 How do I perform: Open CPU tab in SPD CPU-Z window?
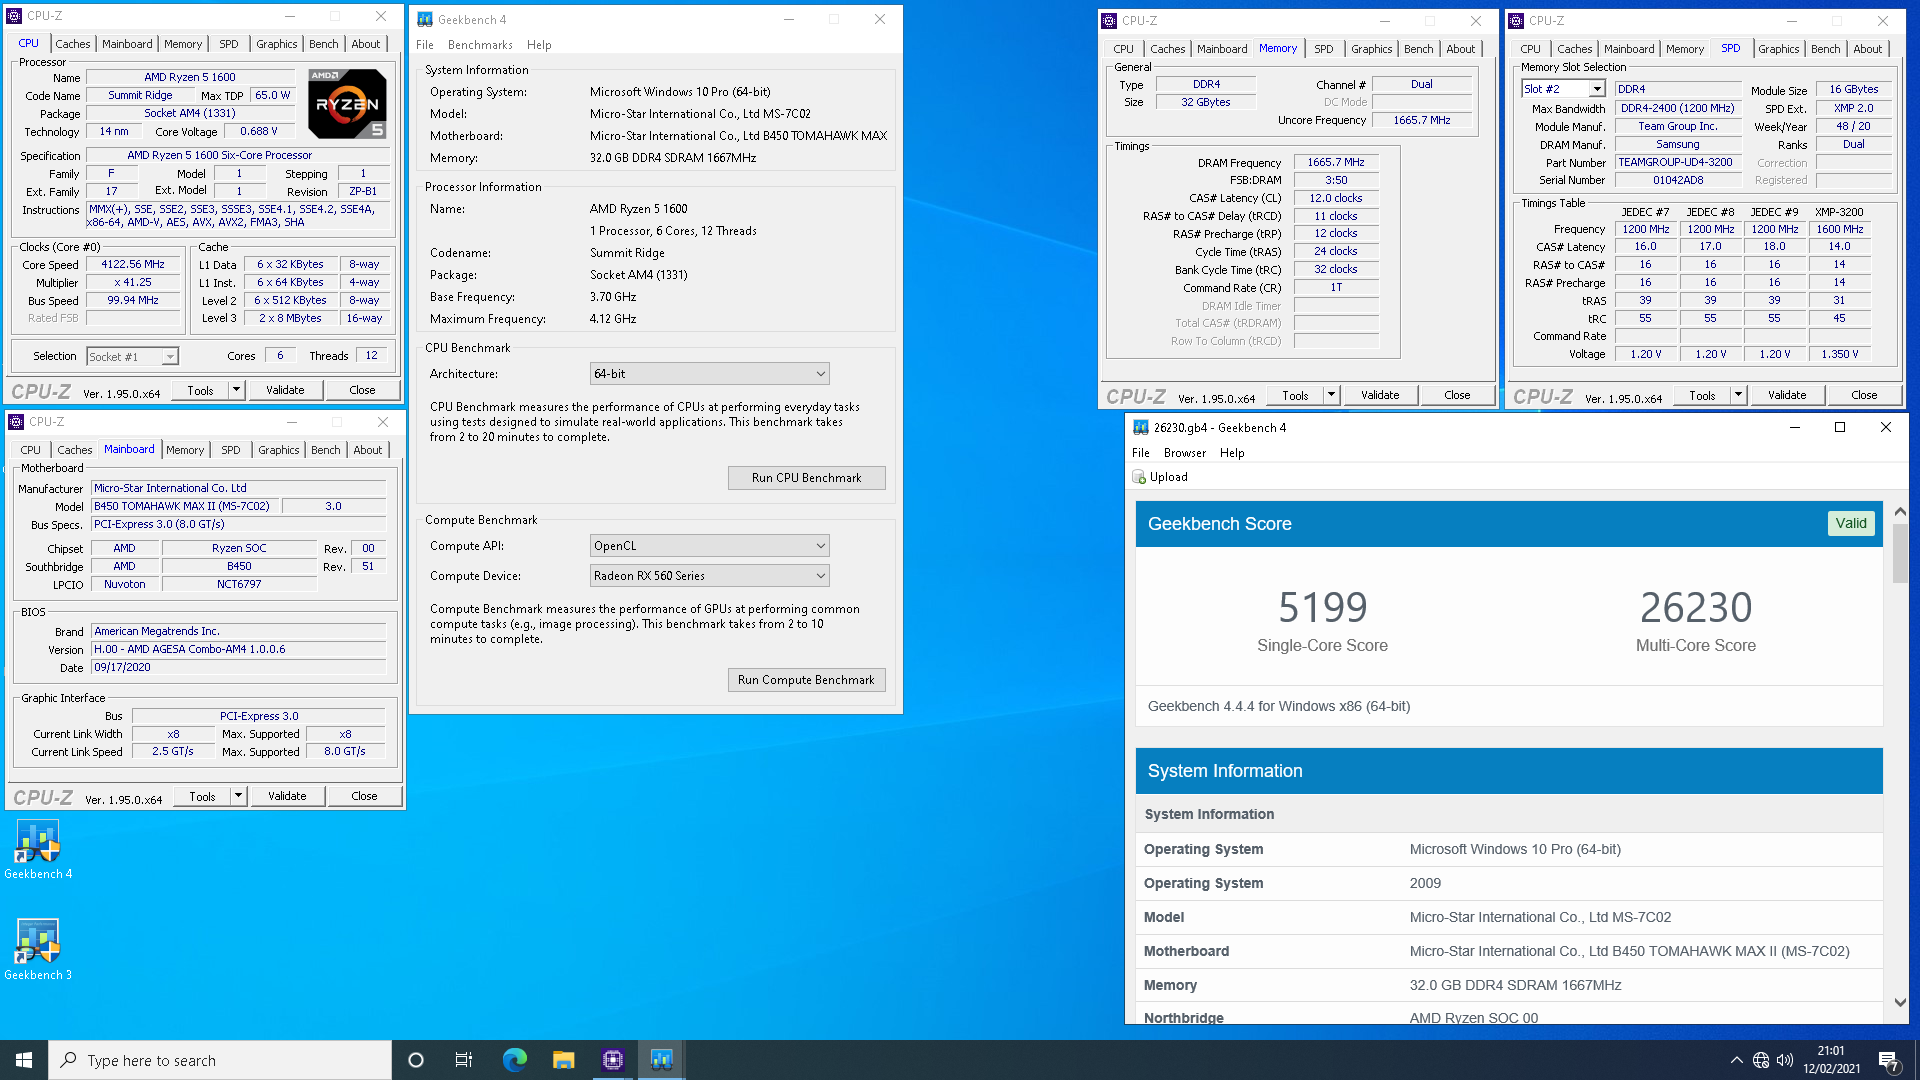[1530, 49]
